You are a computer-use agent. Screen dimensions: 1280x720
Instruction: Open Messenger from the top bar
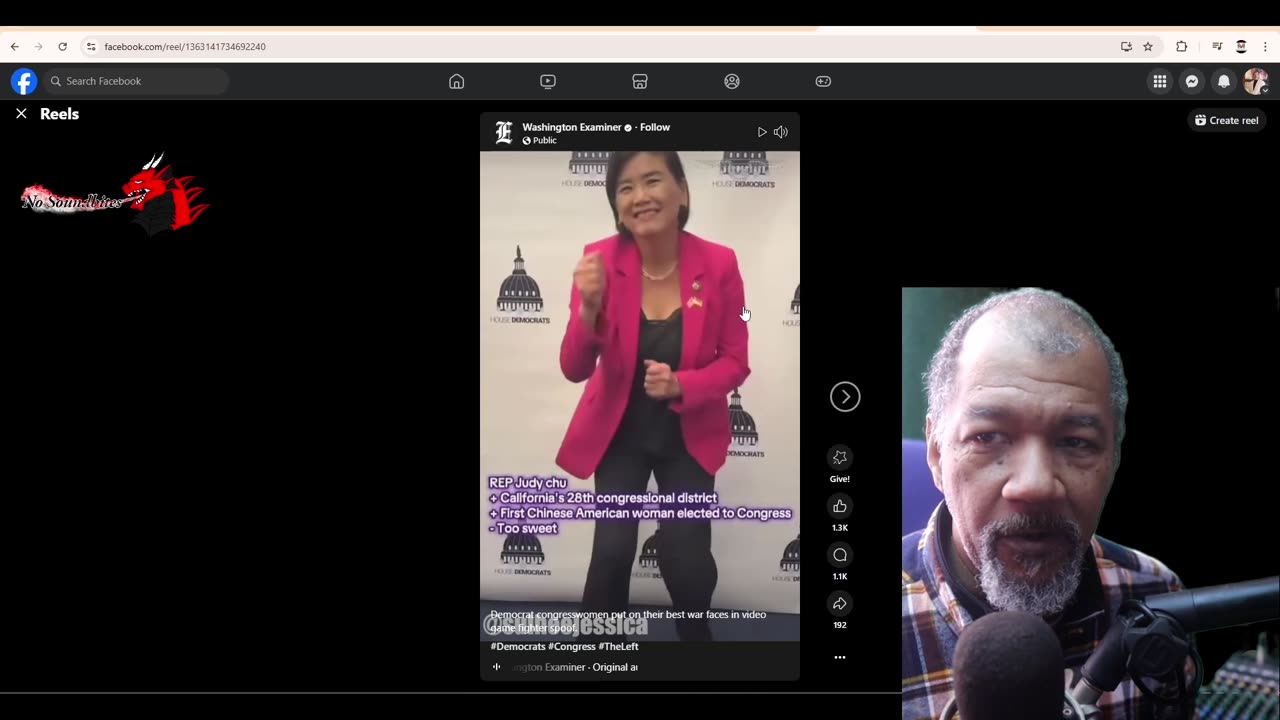[x=1192, y=82]
